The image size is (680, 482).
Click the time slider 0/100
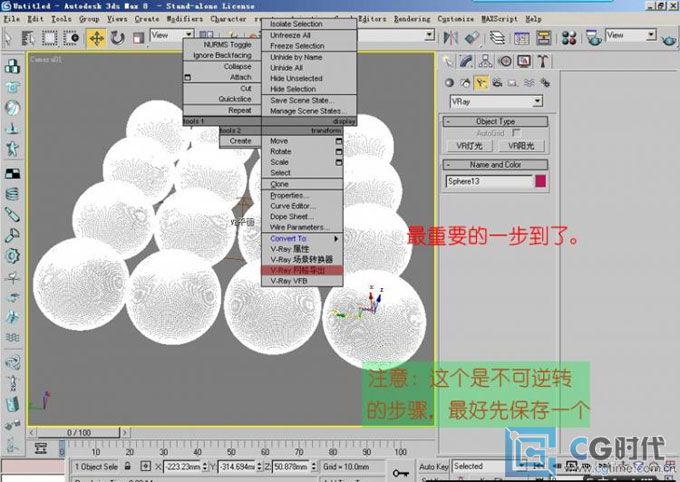pyautogui.click(x=78, y=433)
